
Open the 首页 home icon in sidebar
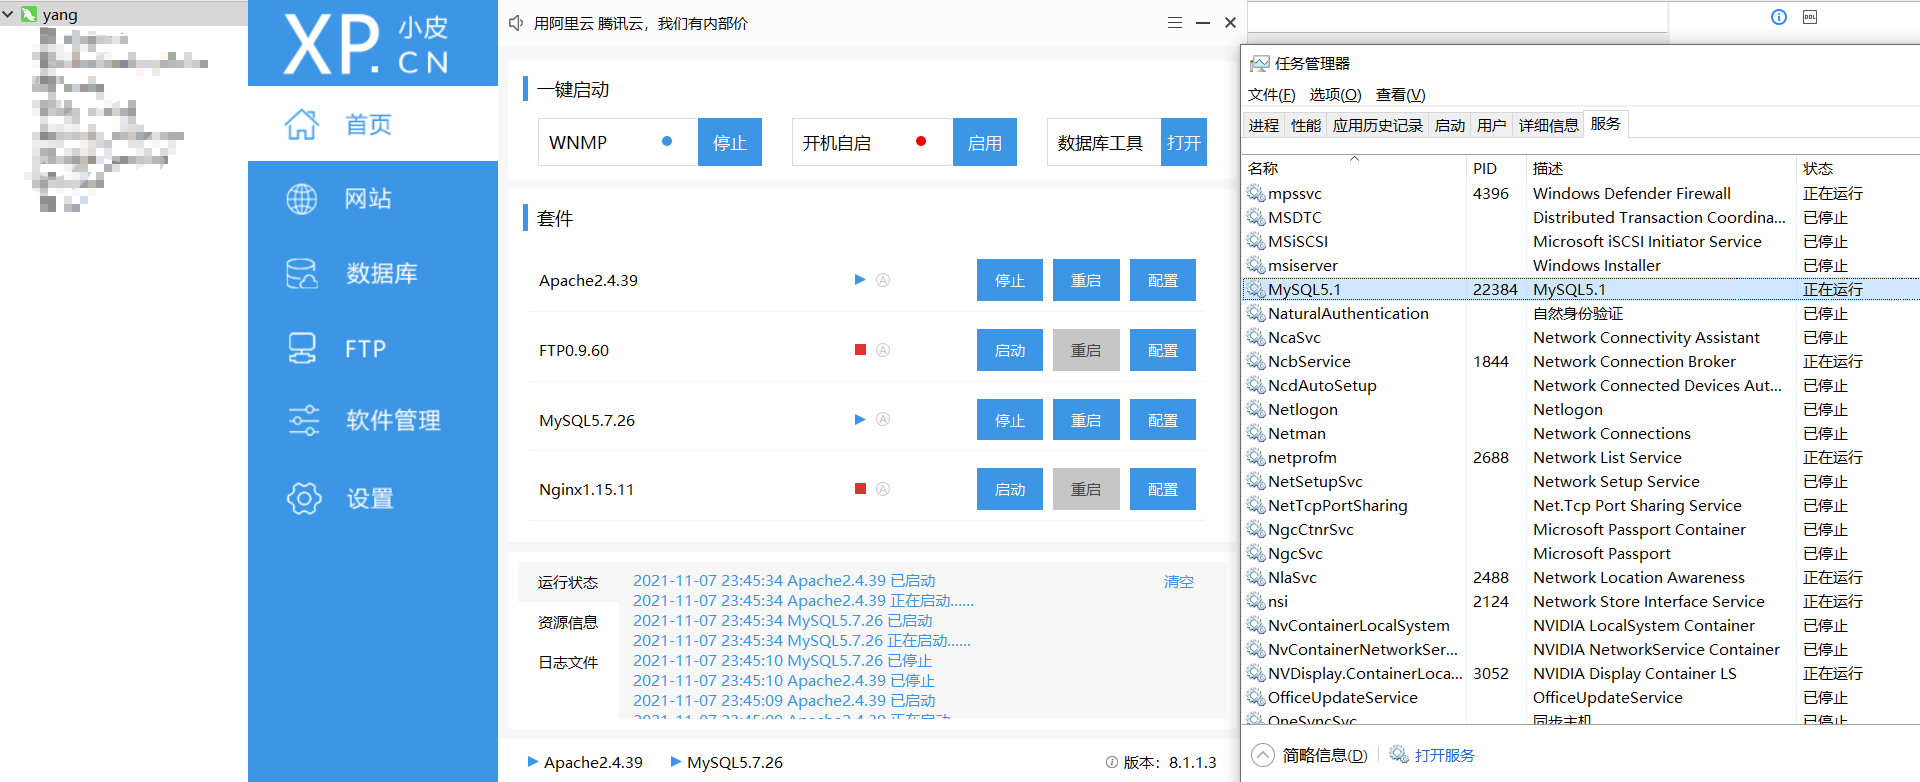[x=301, y=124]
